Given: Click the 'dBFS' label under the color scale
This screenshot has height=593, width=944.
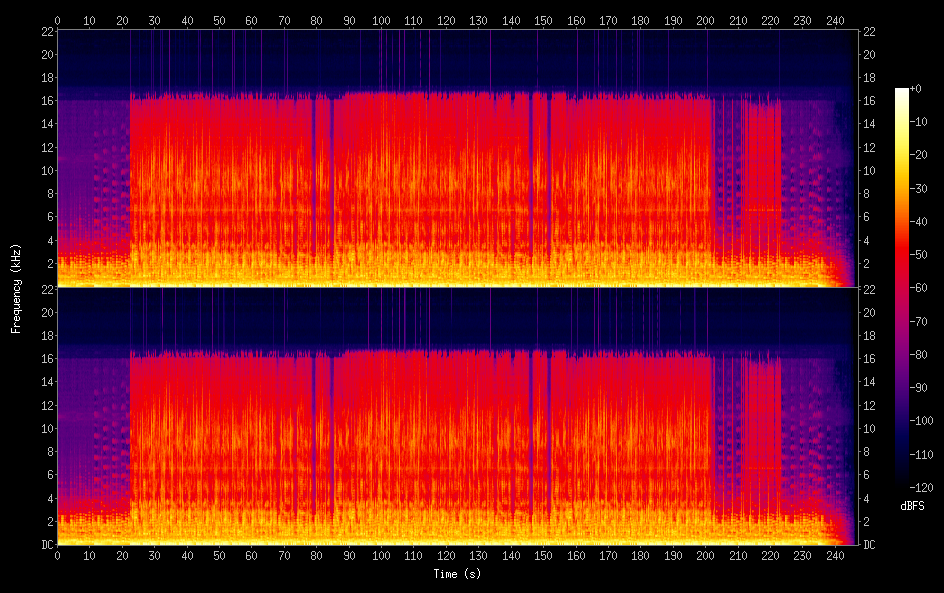Looking at the screenshot, I should click(912, 506).
